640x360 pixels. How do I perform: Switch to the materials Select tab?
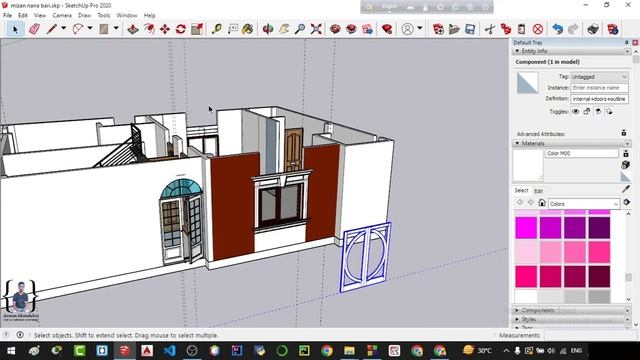(521, 191)
